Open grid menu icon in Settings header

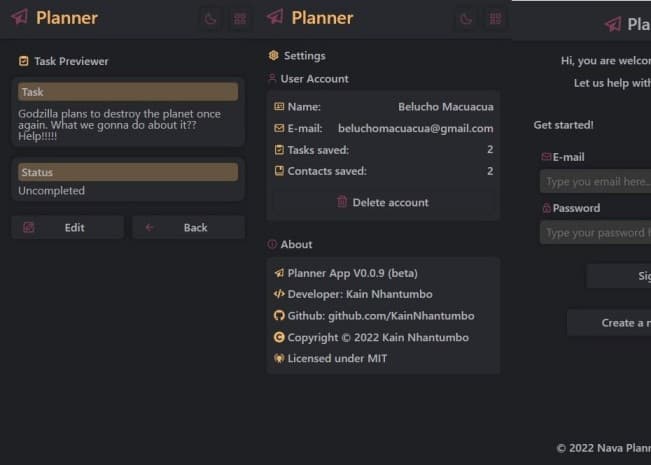(495, 19)
